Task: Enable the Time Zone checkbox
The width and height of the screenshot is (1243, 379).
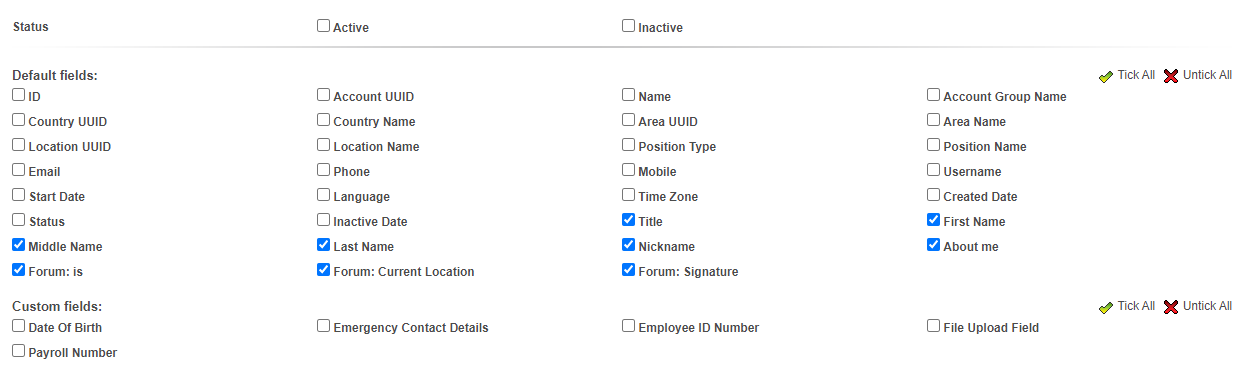Action: click(628, 195)
